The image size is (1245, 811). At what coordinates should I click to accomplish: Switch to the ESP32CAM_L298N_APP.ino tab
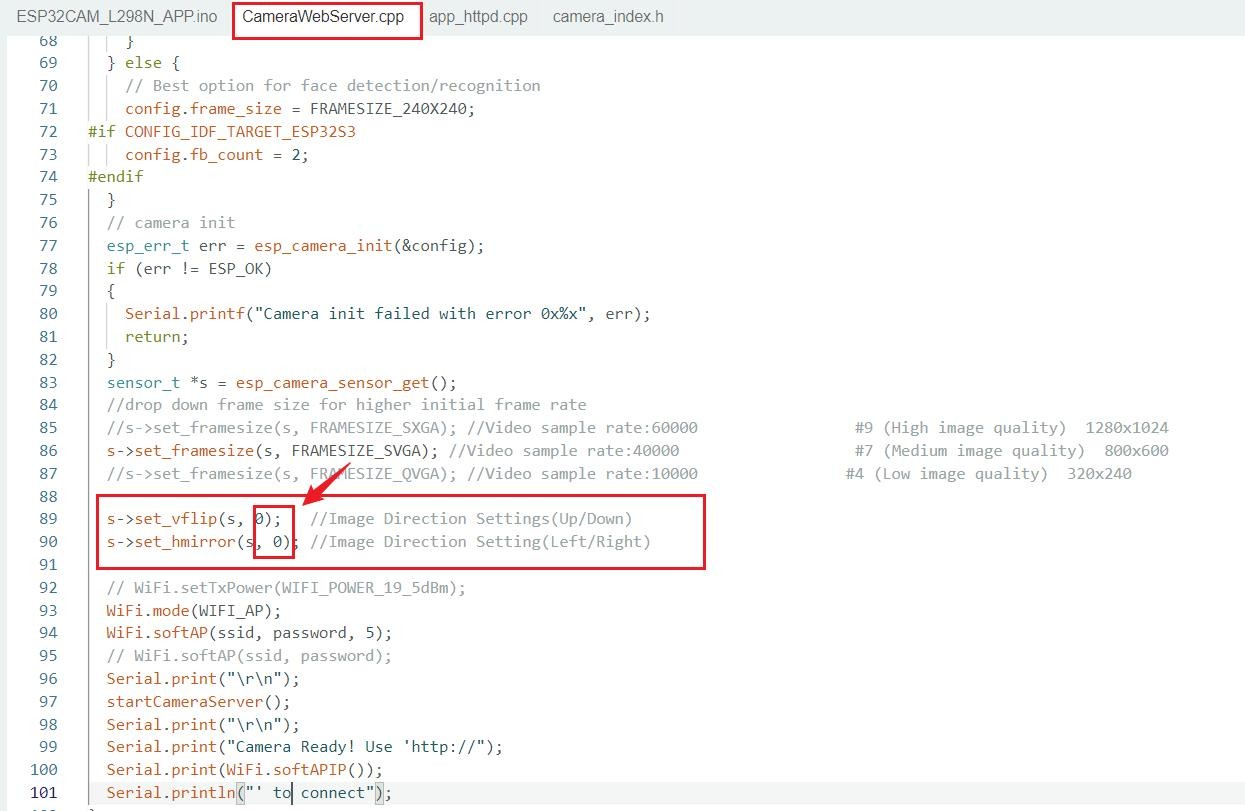coord(116,17)
